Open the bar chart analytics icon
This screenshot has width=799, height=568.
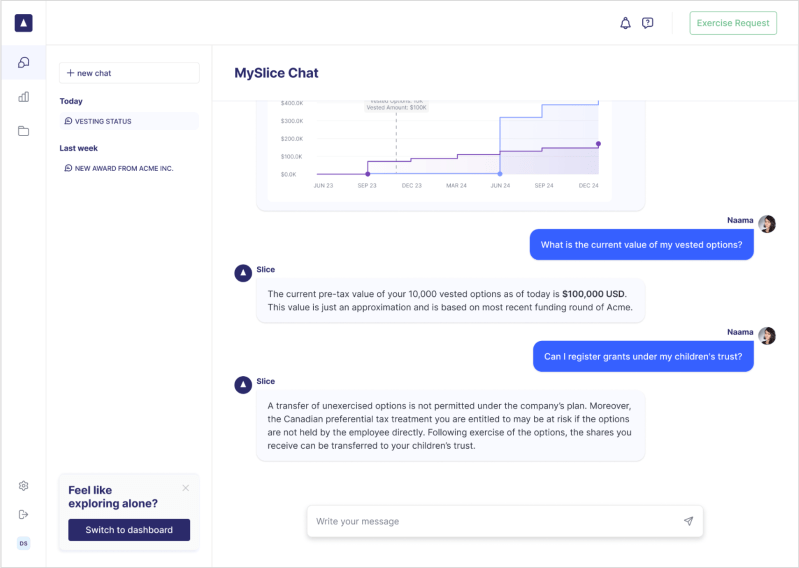tap(23, 97)
